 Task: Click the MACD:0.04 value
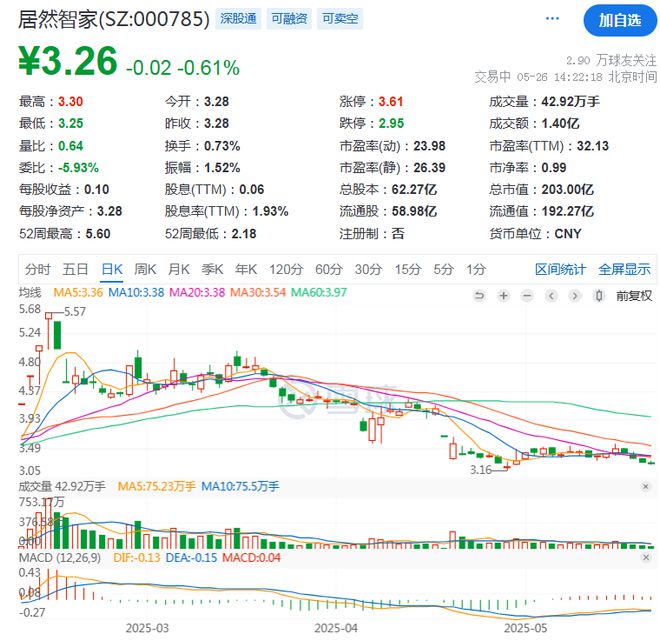coord(251,558)
